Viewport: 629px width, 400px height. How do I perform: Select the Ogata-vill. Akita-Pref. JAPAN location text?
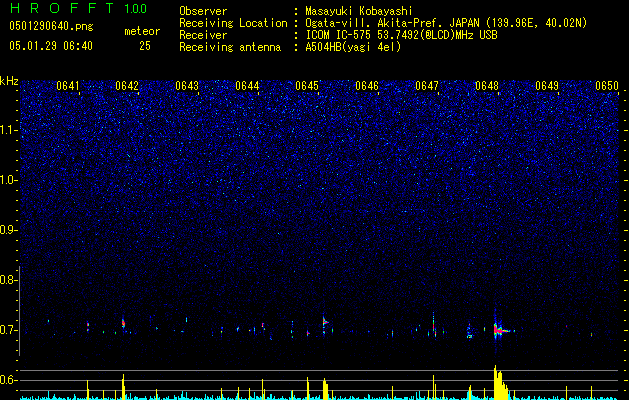tap(446, 23)
